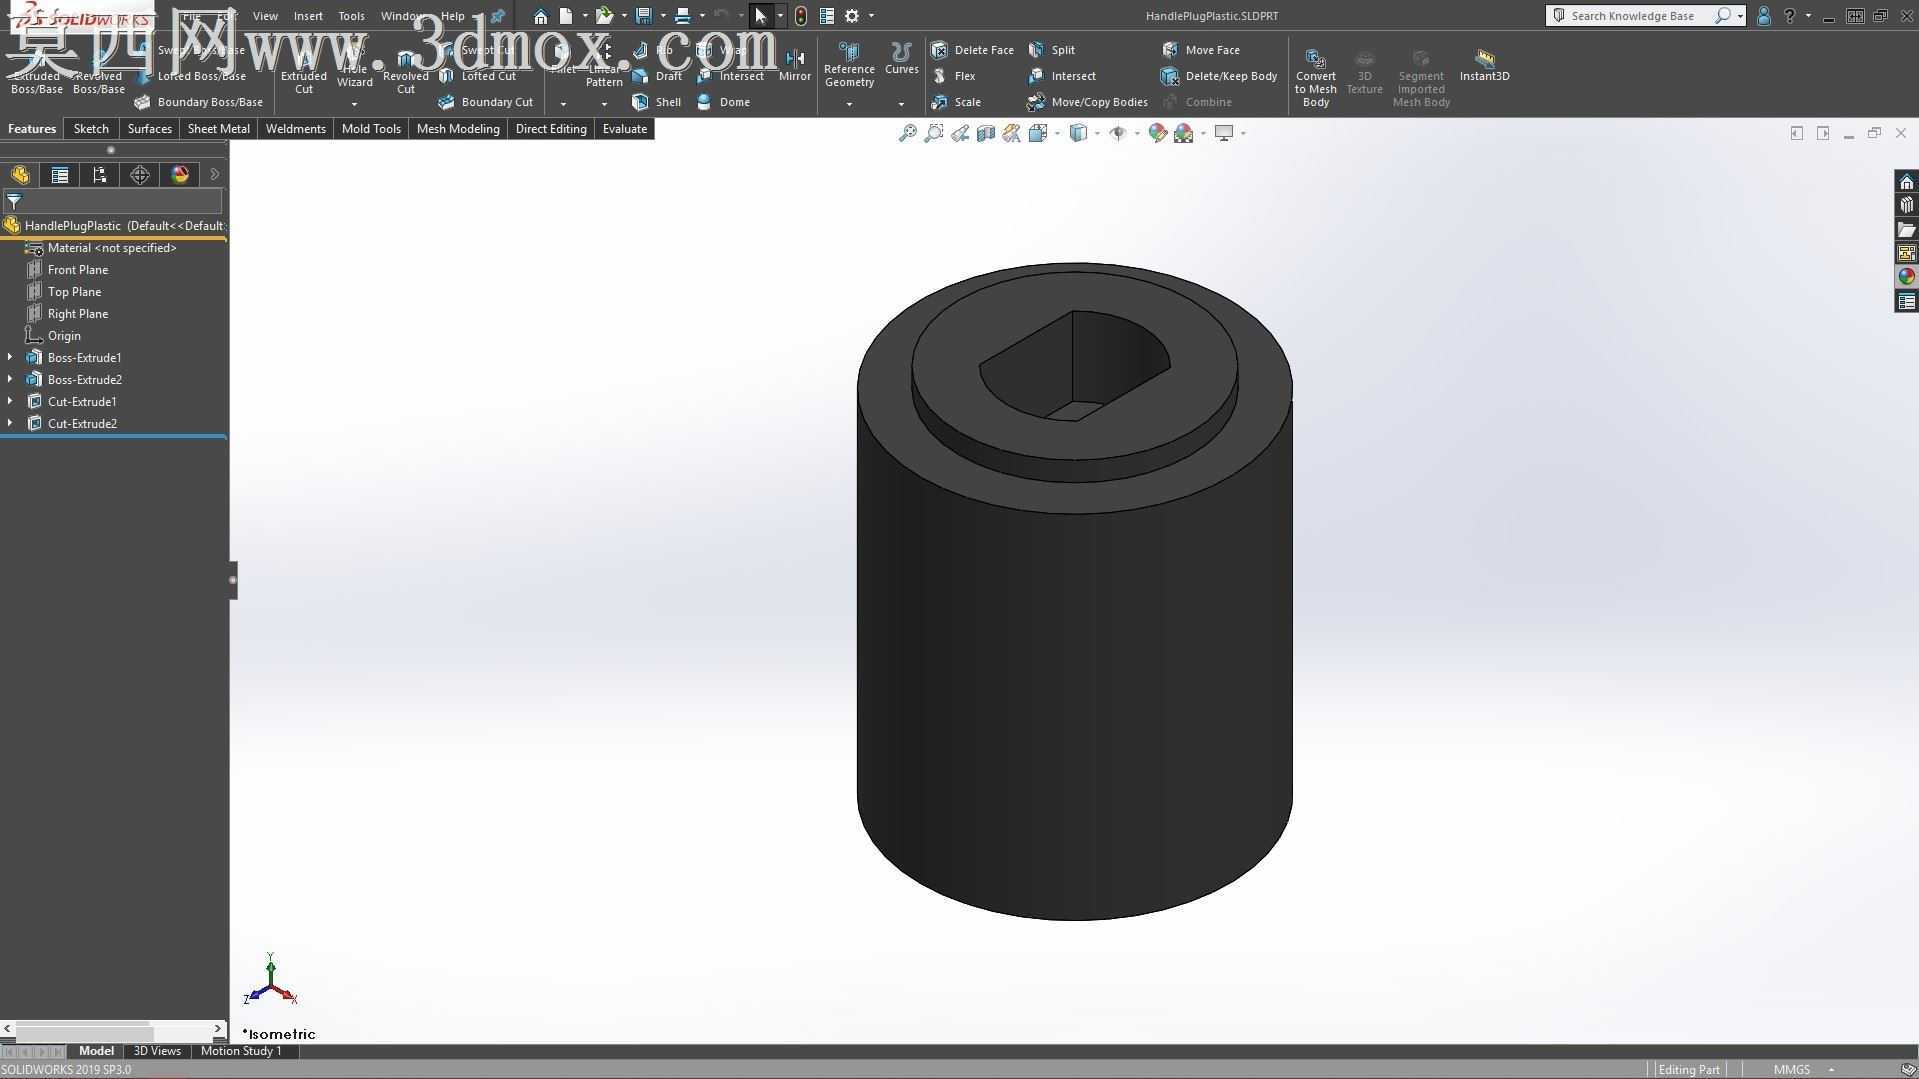This screenshot has width=1919, height=1079.
Task: Select the Scale tool
Action: [x=956, y=102]
